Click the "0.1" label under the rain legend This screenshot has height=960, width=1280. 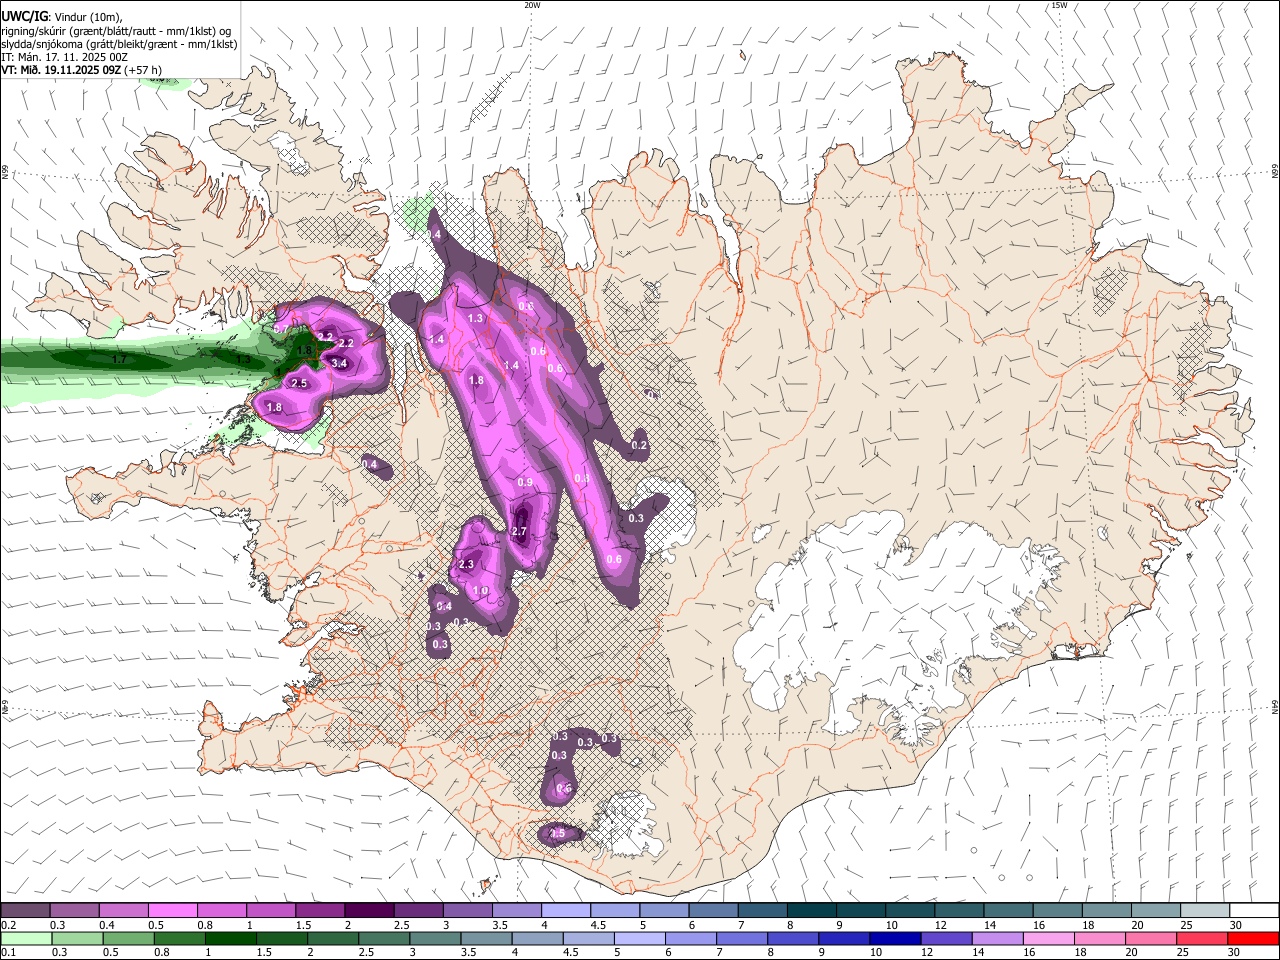pos(8,953)
